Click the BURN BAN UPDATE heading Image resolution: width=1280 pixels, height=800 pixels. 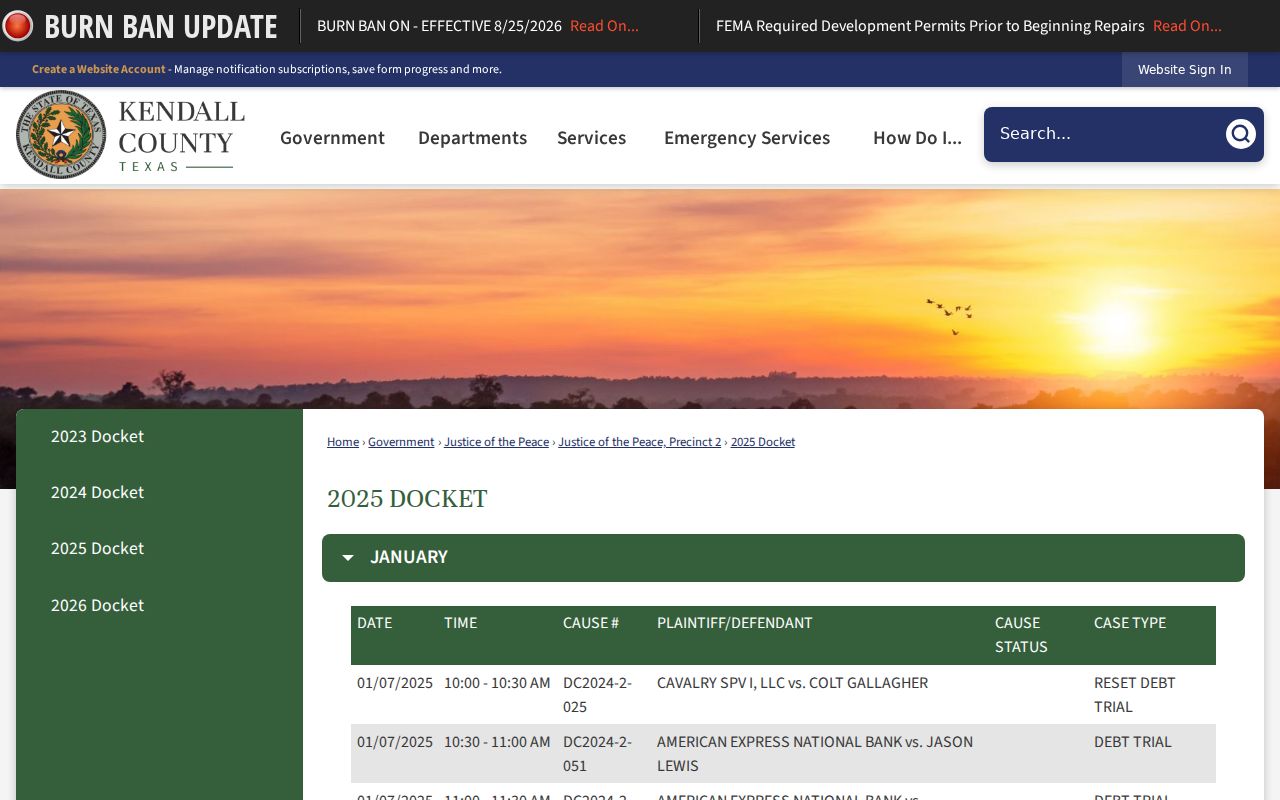pyautogui.click(x=161, y=26)
